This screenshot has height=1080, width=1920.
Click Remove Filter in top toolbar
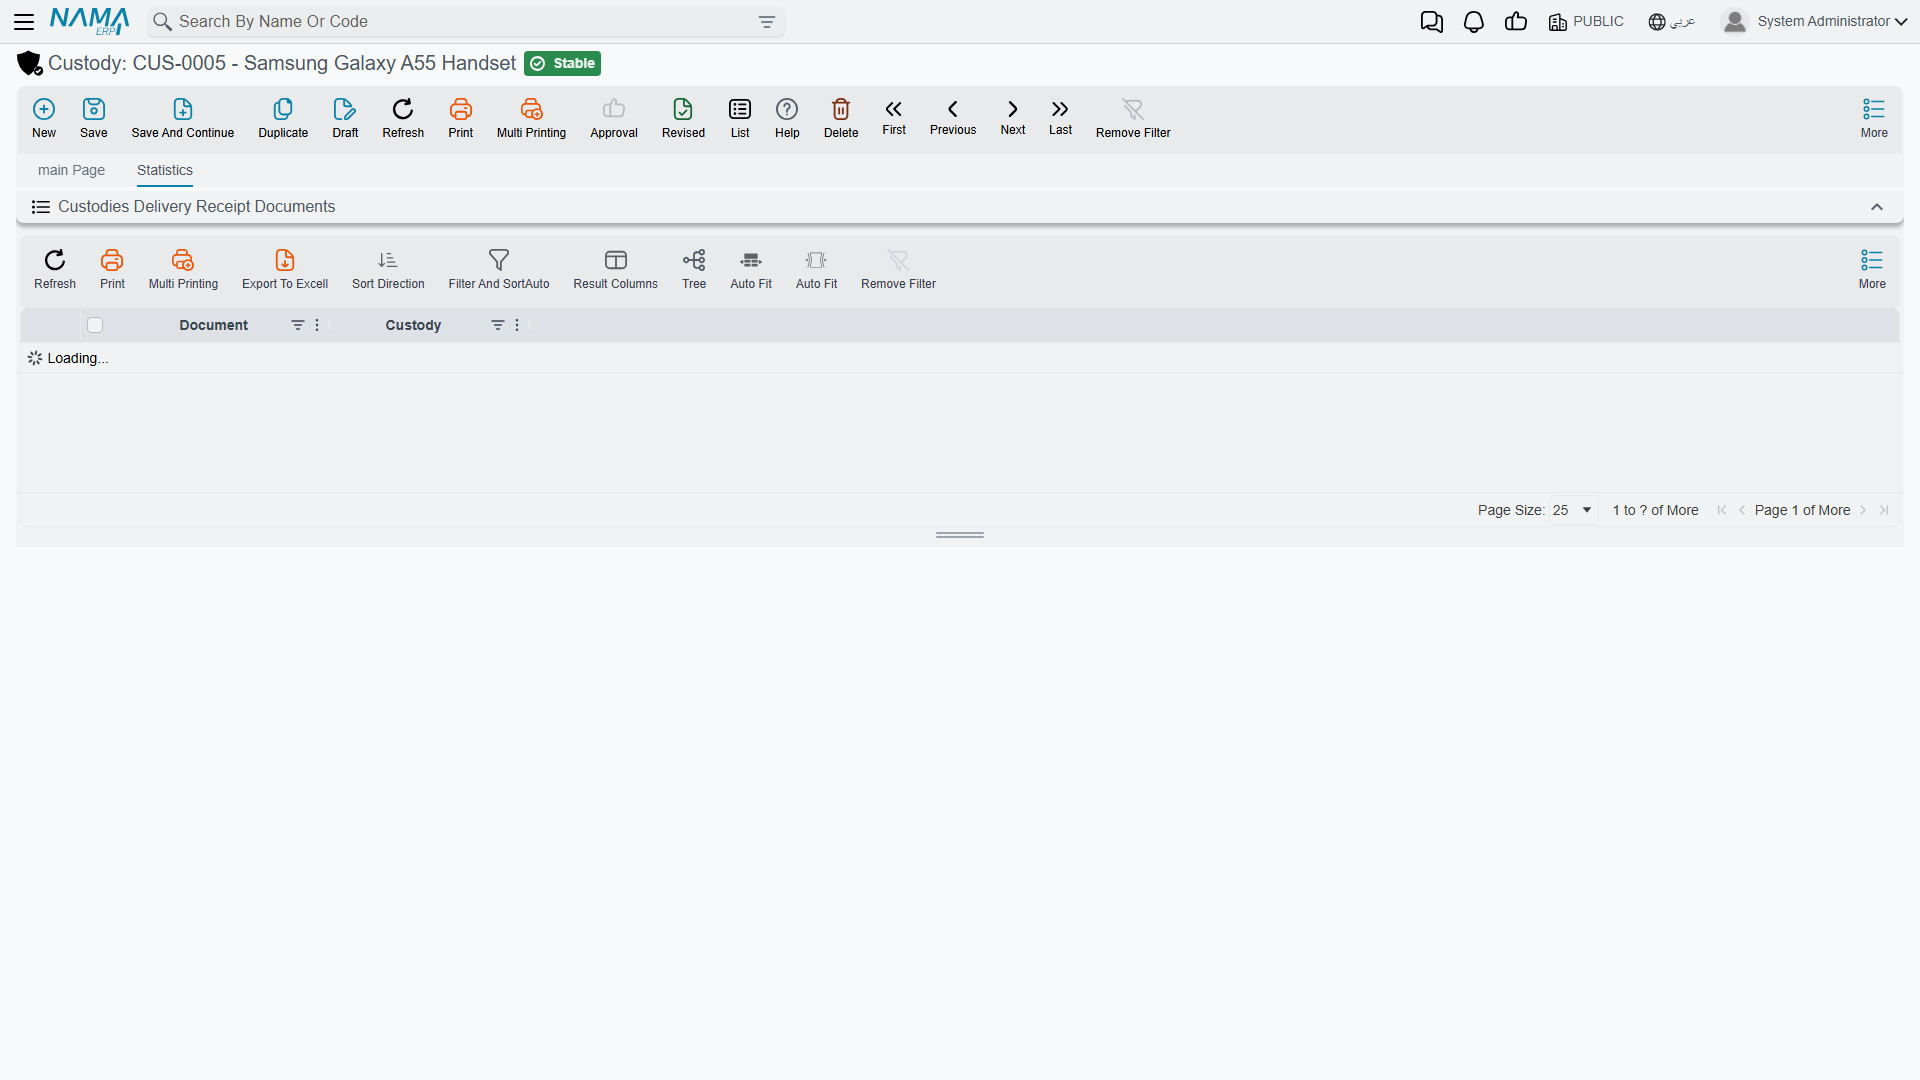[1133, 118]
